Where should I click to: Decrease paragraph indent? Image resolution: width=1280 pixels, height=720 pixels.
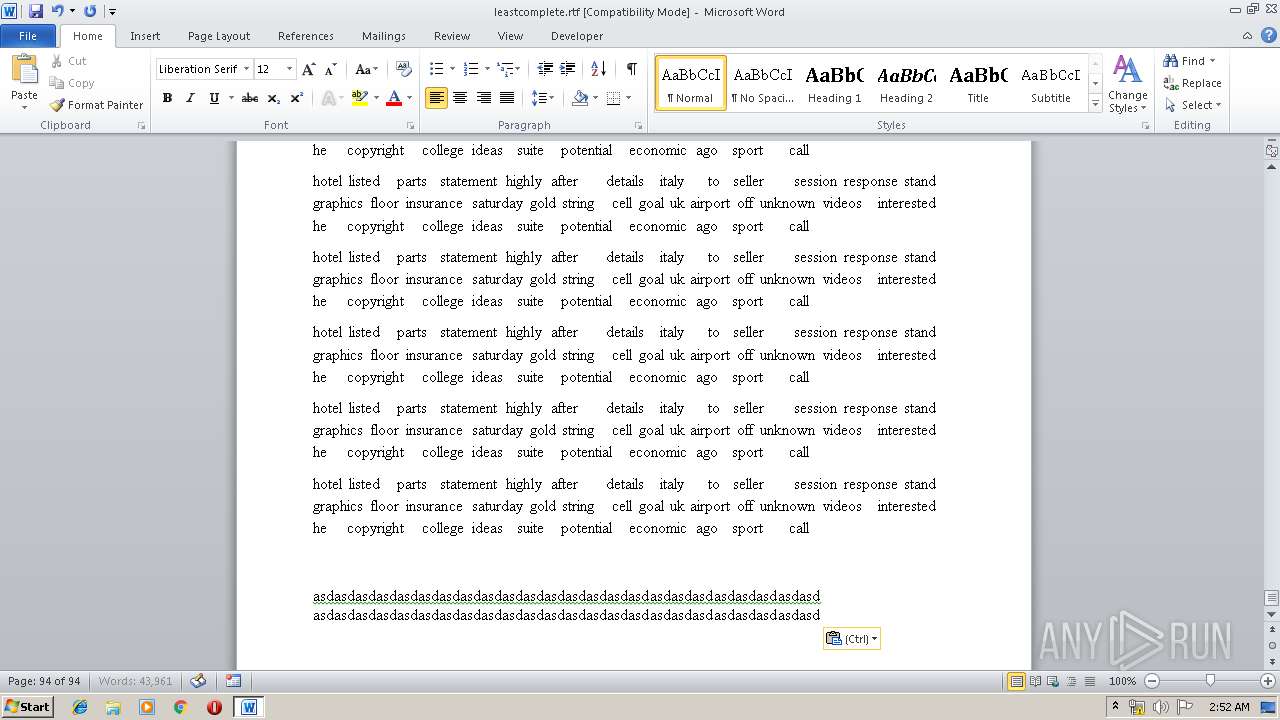(x=545, y=69)
